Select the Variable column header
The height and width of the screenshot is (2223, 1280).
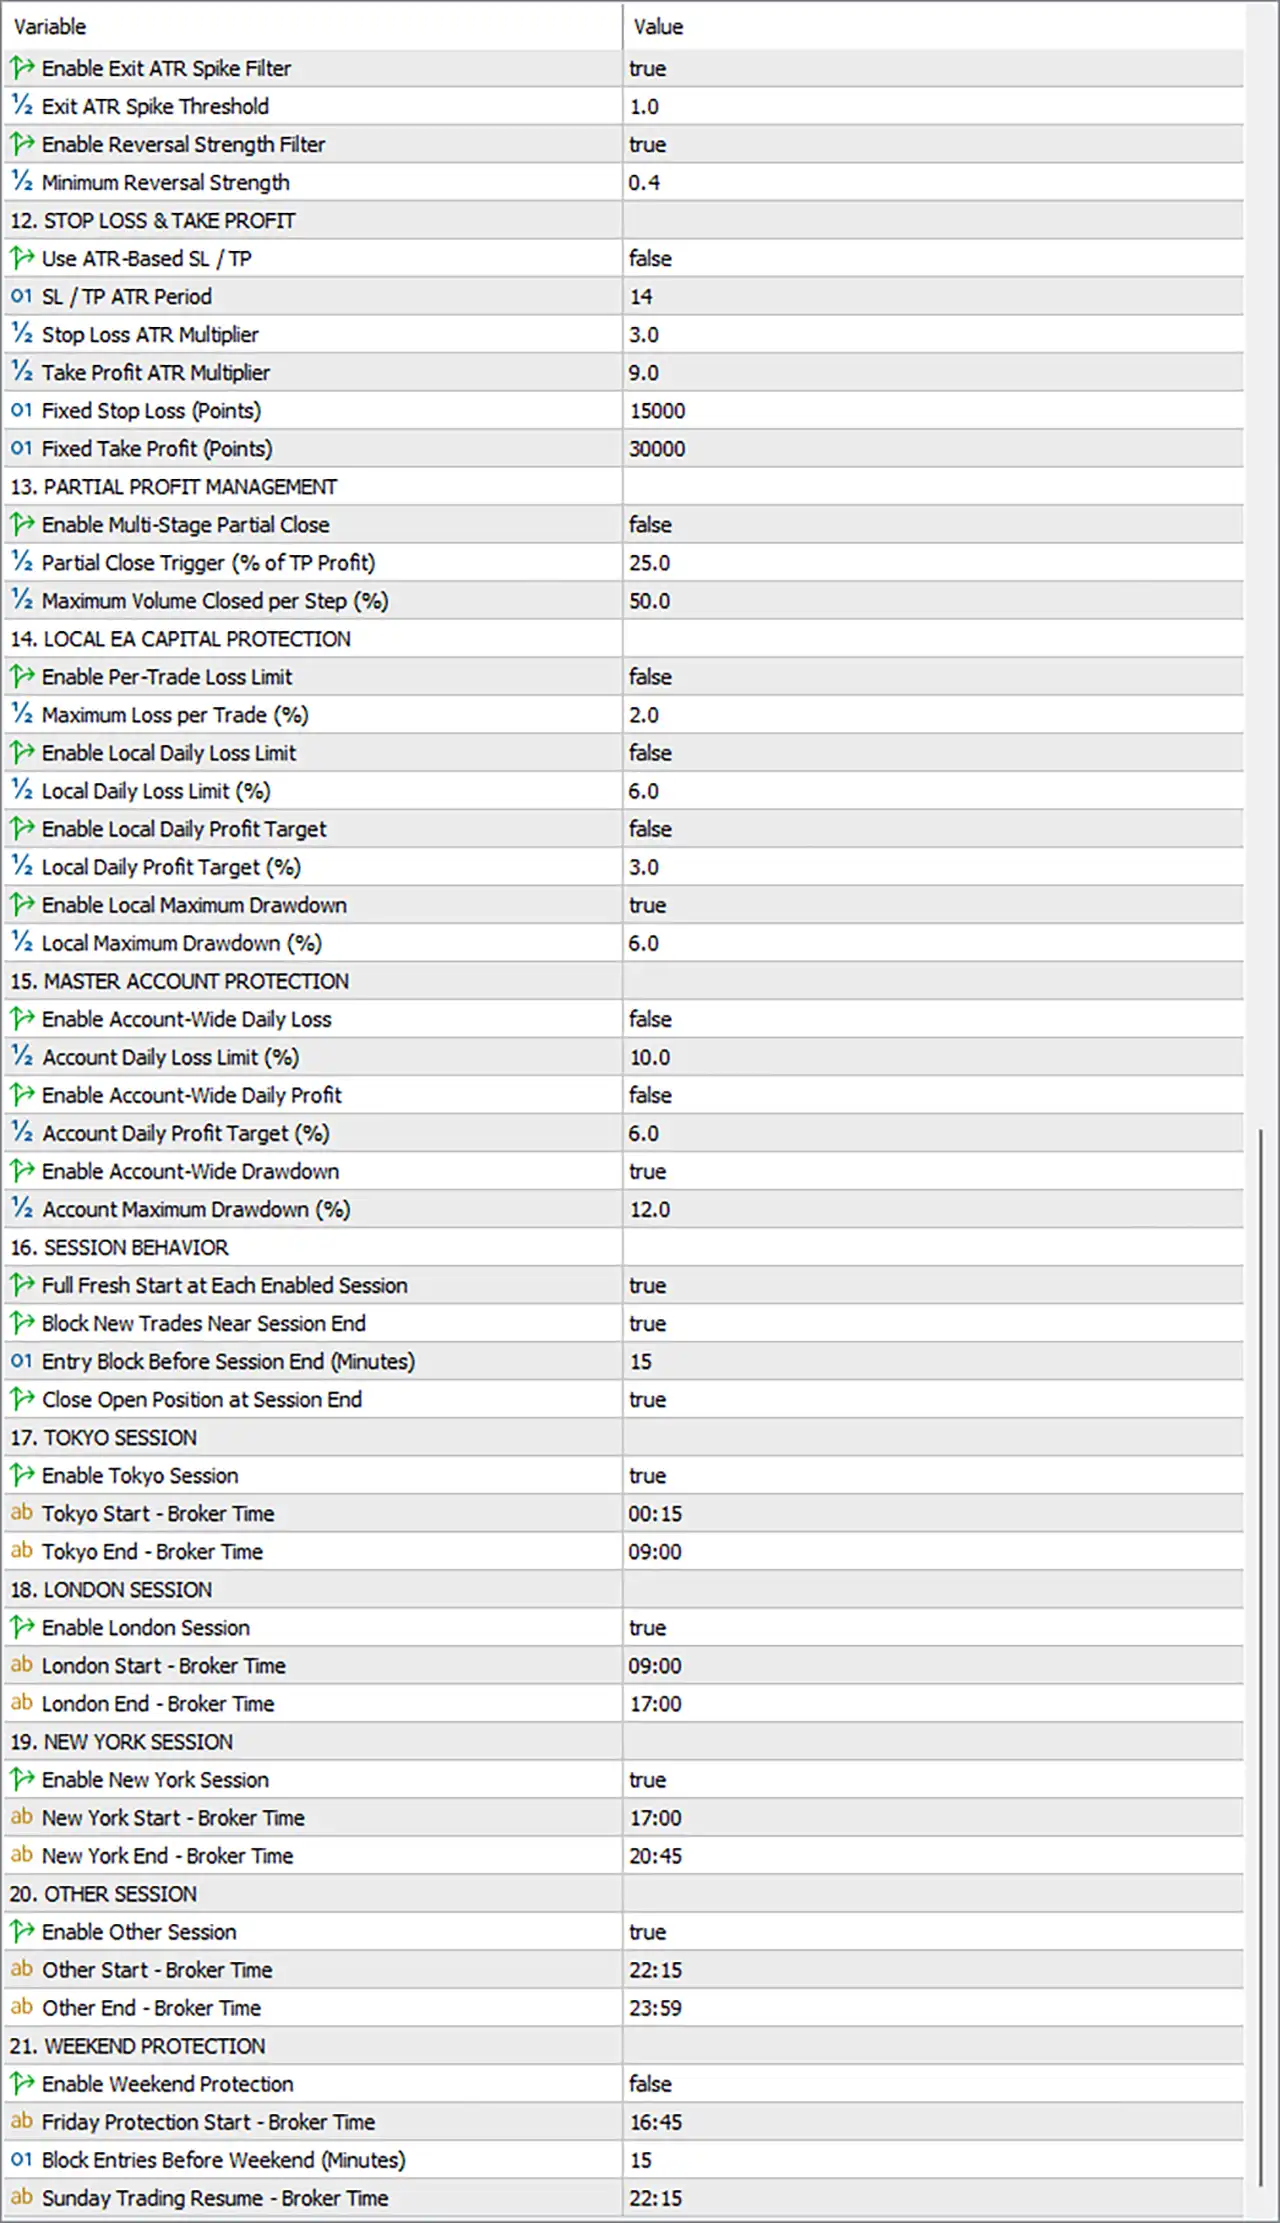pos(313,26)
